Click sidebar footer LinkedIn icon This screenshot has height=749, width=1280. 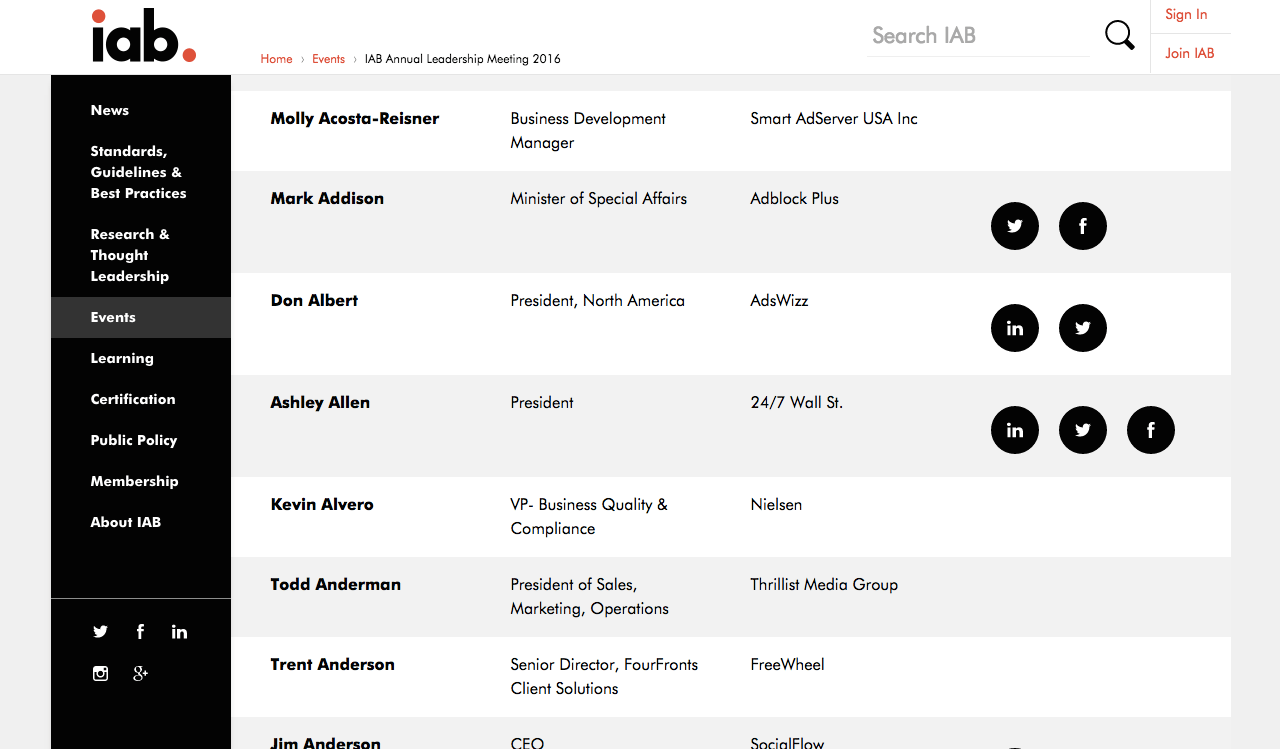(x=179, y=632)
